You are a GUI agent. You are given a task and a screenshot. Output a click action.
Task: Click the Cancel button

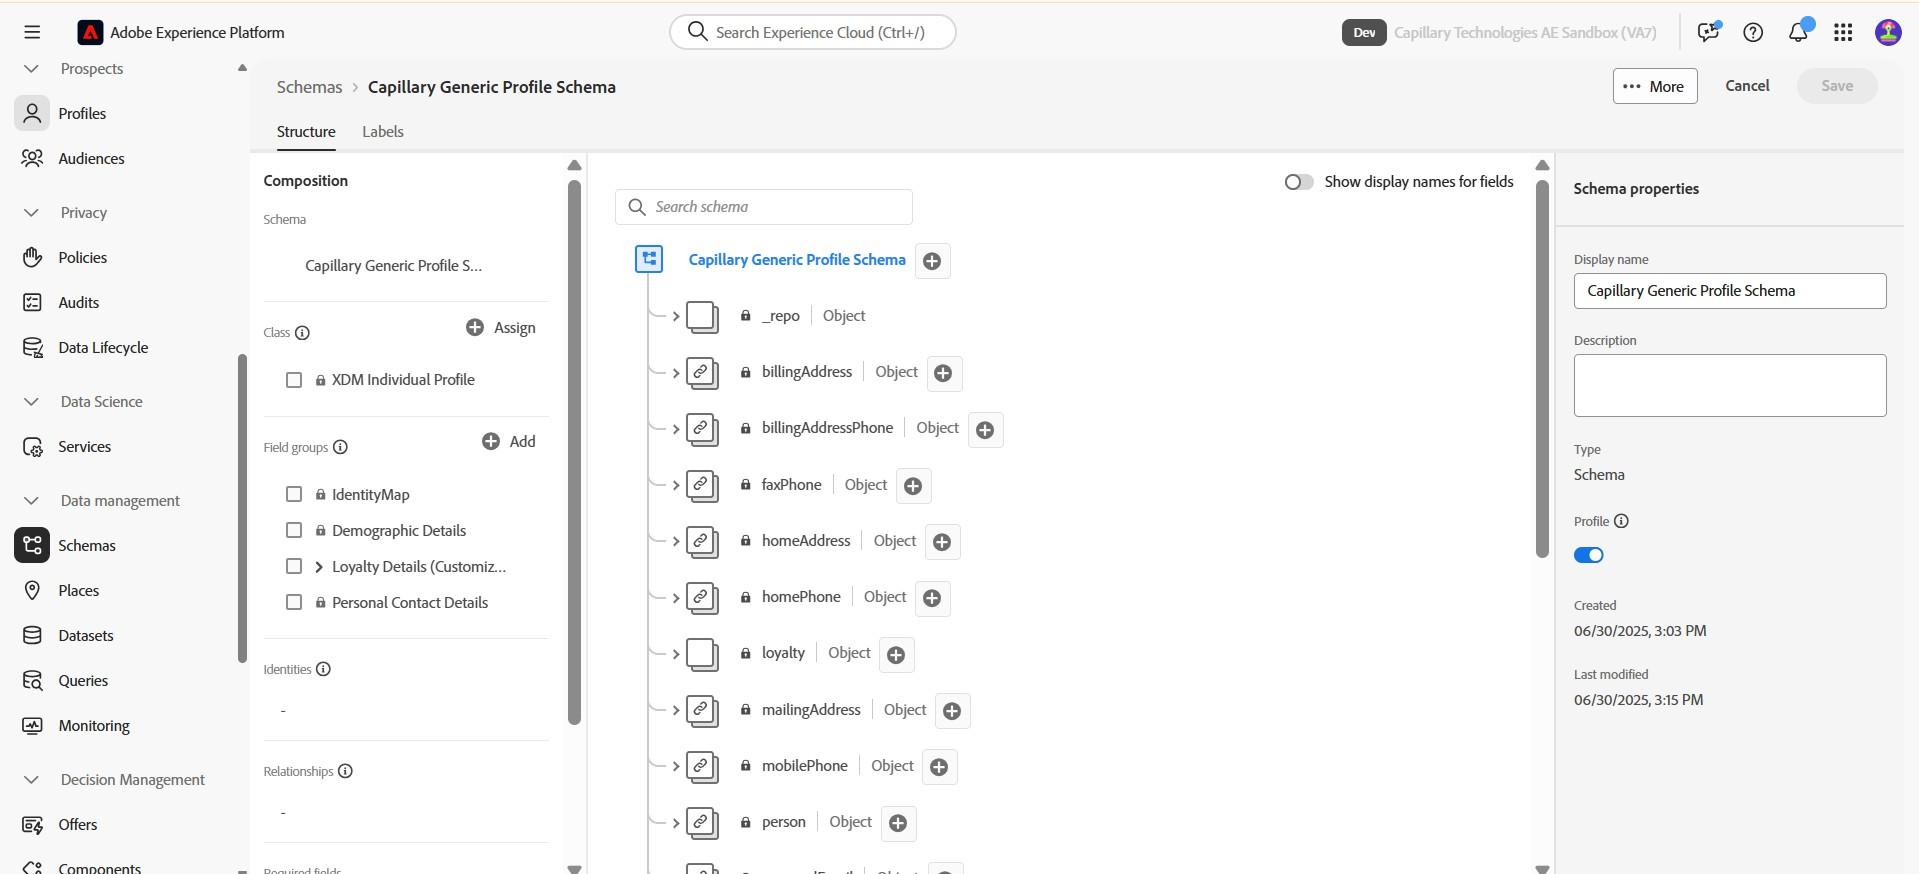point(1747,86)
